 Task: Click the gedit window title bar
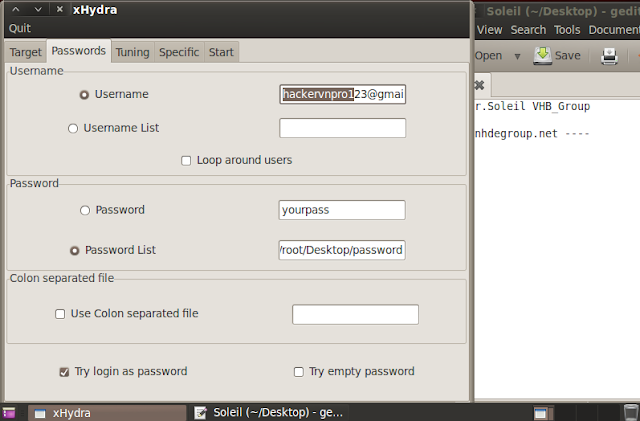coord(557,11)
